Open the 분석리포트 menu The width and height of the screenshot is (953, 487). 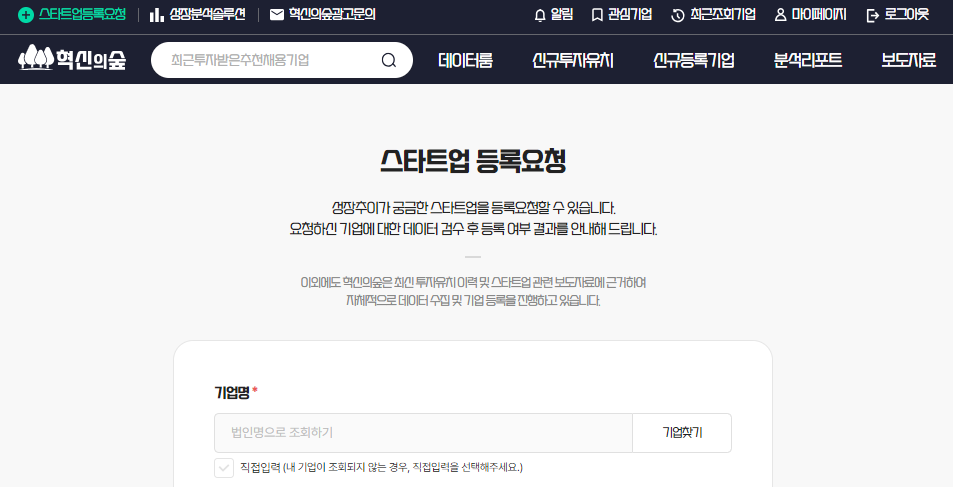pos(808,60)
